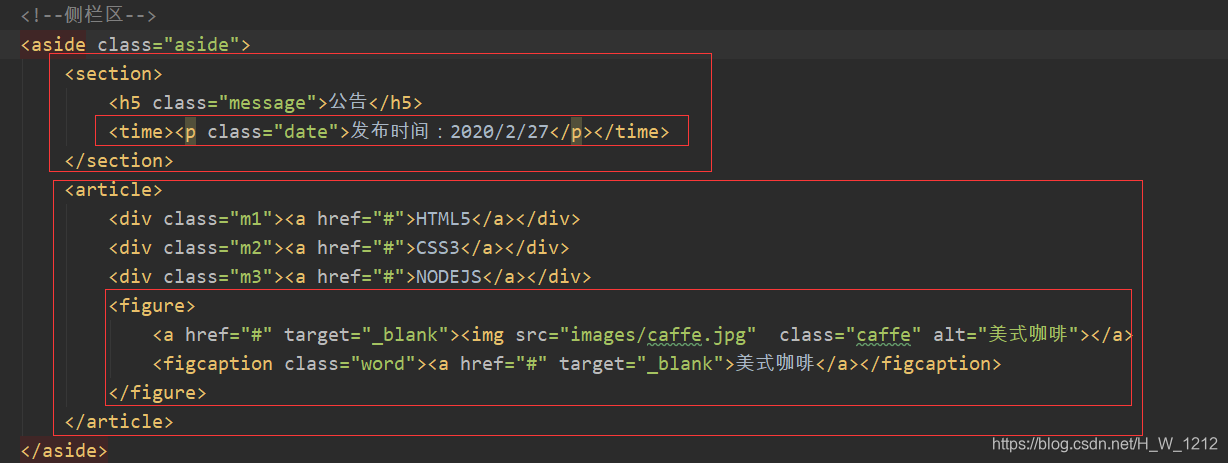Click the img tag name
Viewport: 1228px width, 463px height.
click(488, 335)
